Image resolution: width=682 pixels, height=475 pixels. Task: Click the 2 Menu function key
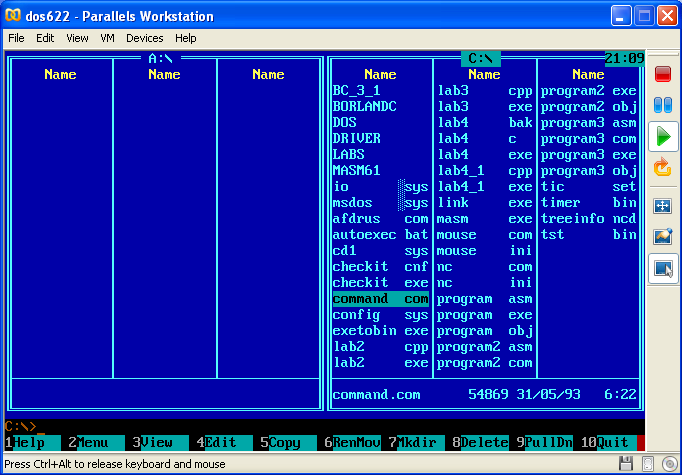point(97,443)
